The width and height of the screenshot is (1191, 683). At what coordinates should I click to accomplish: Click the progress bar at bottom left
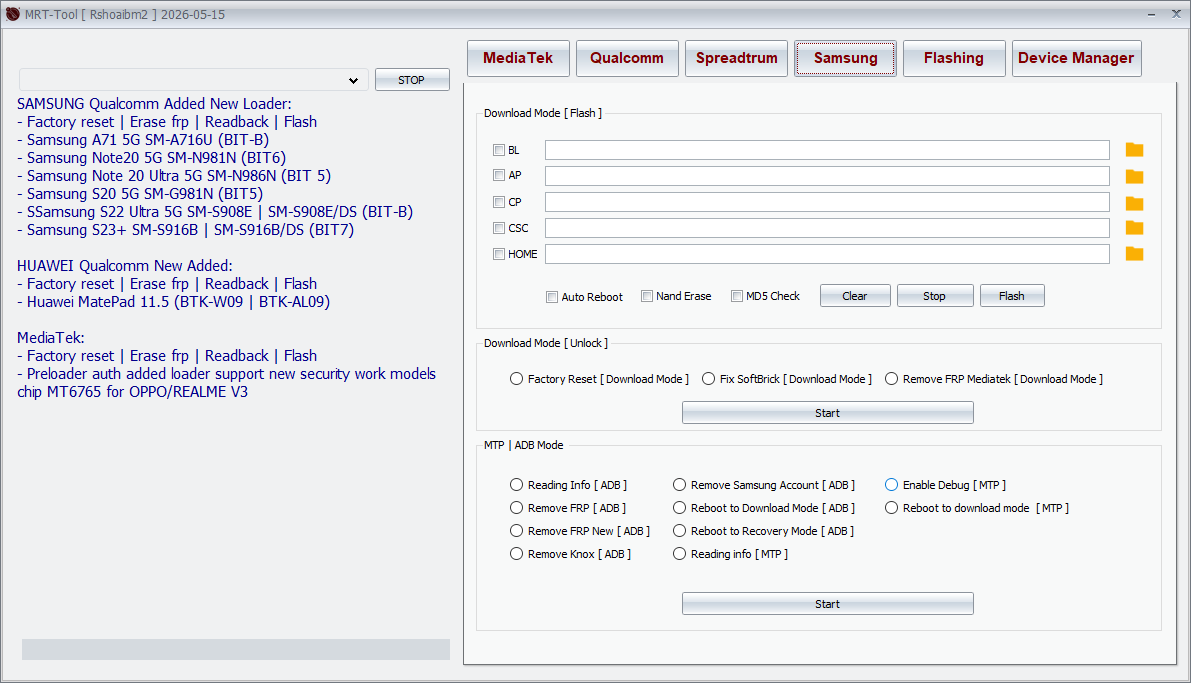(236, 650)
